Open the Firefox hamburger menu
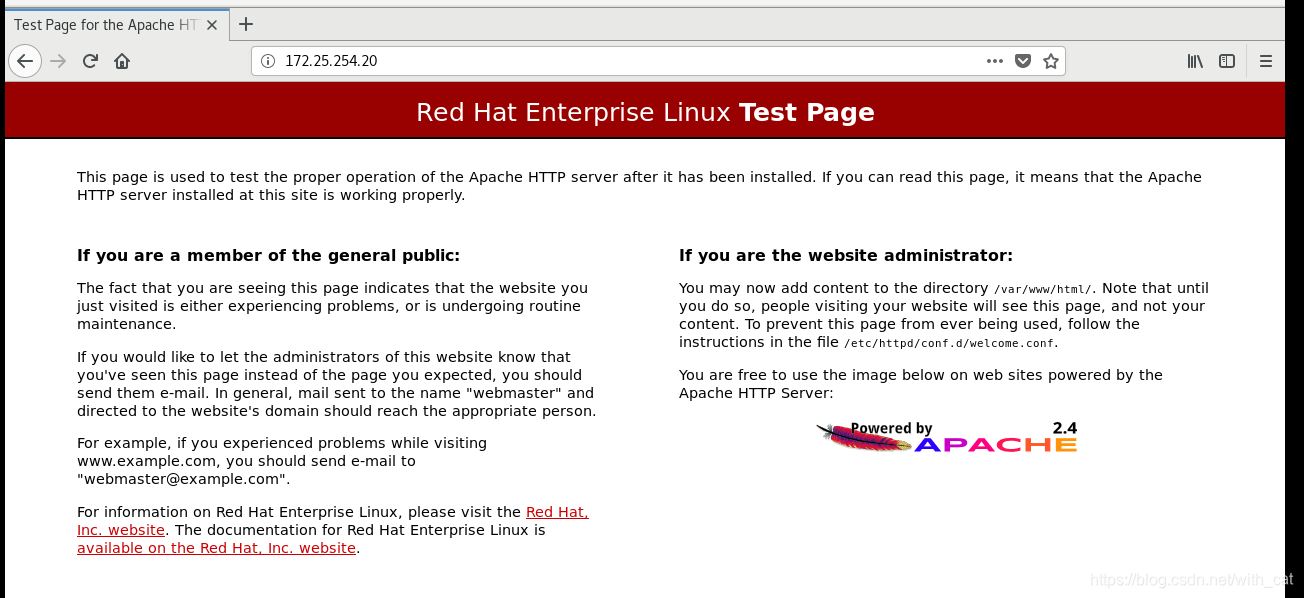This screenshot has height=598, width=1304. pyautogui.click(x=1265, y=61)
